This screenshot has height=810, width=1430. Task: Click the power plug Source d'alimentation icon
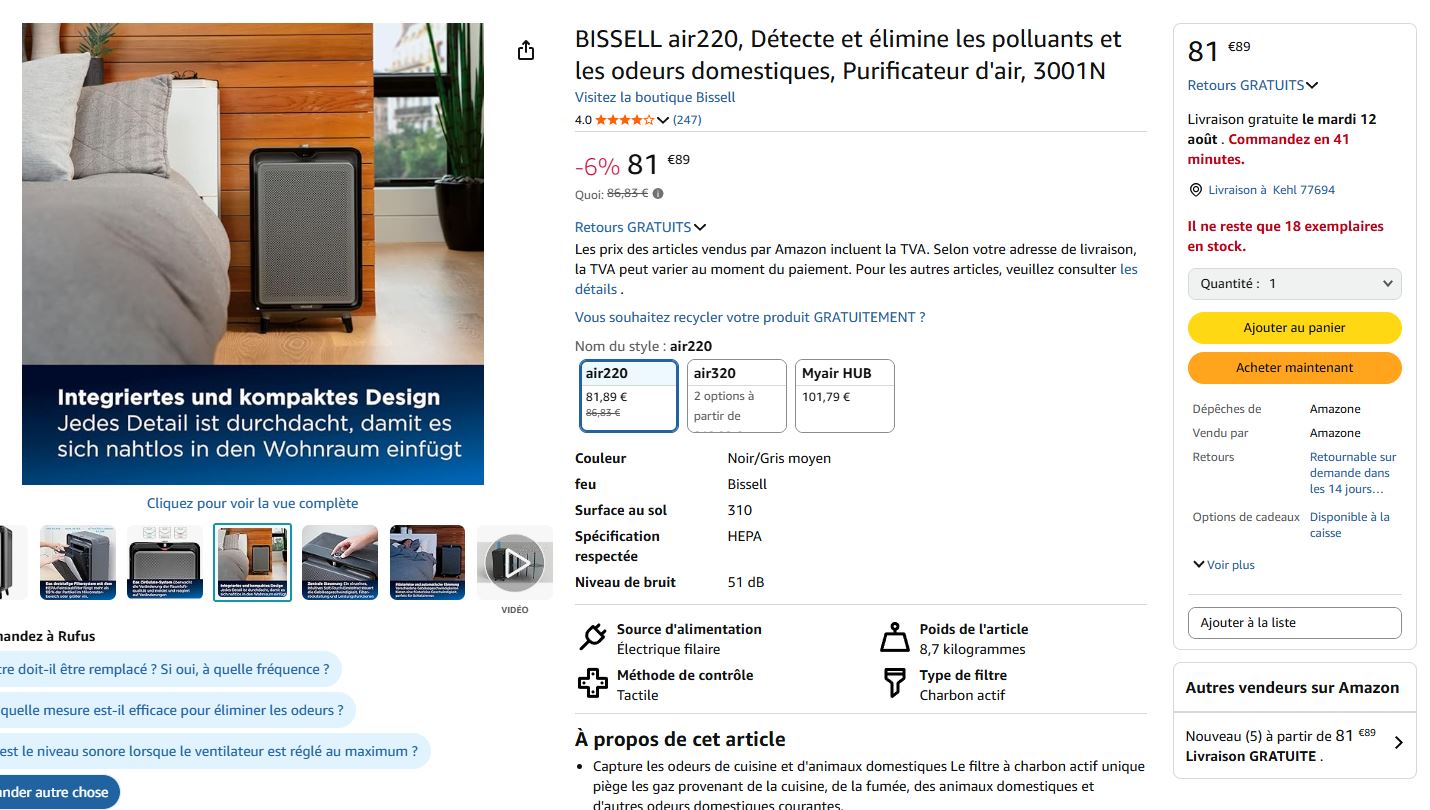coord(593,638)
